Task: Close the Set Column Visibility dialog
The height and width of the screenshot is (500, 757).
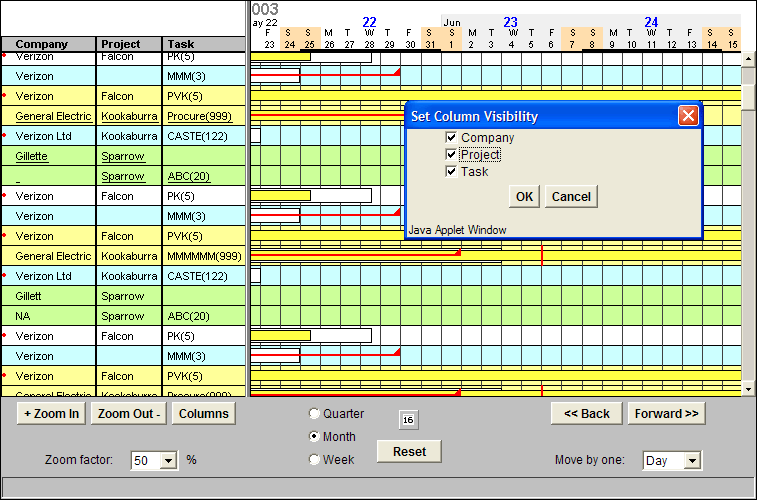Action: click(688, 116)
